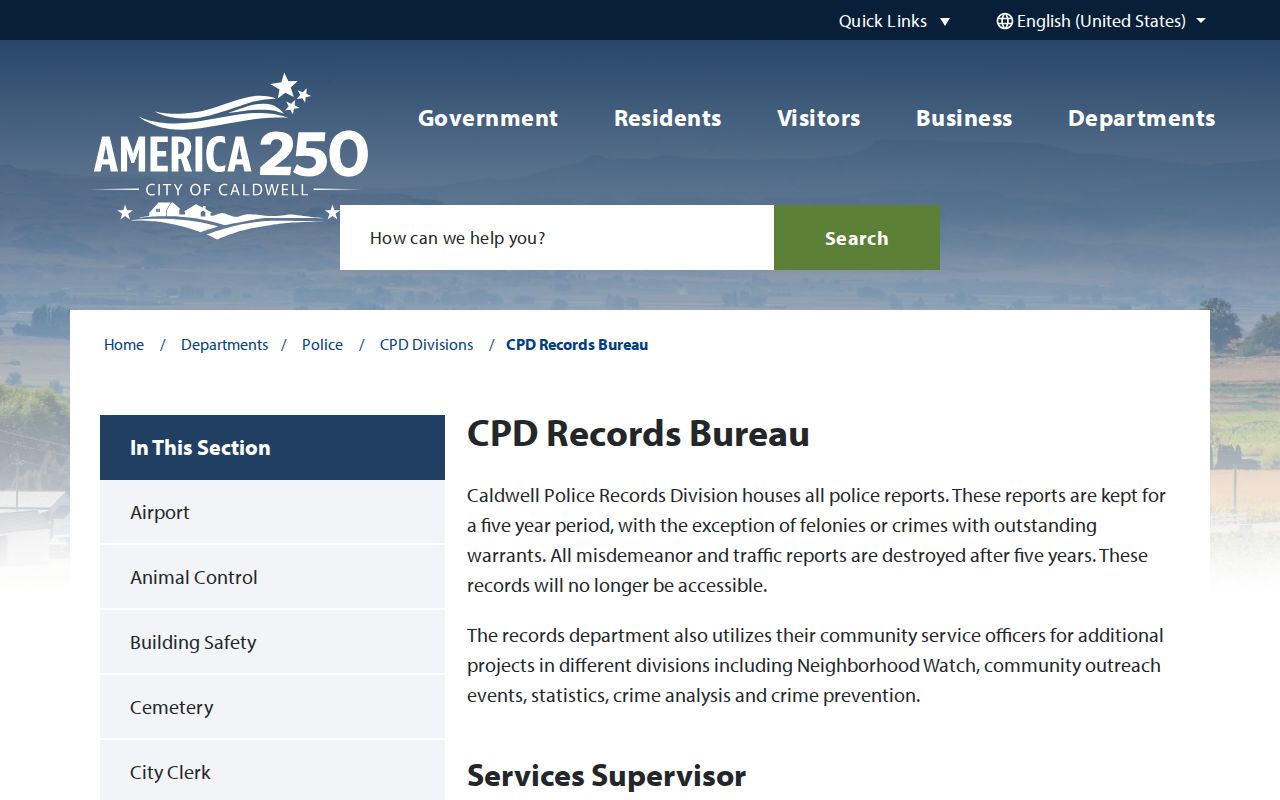1280x800 pixels.
Task: Open the Government menu
Action: click(x=488, y=118)
